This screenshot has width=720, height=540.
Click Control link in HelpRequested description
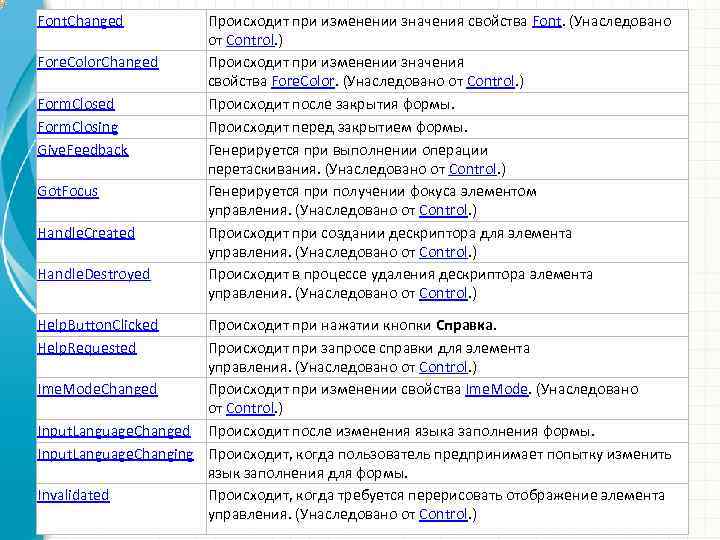click(x=444, y=367)
